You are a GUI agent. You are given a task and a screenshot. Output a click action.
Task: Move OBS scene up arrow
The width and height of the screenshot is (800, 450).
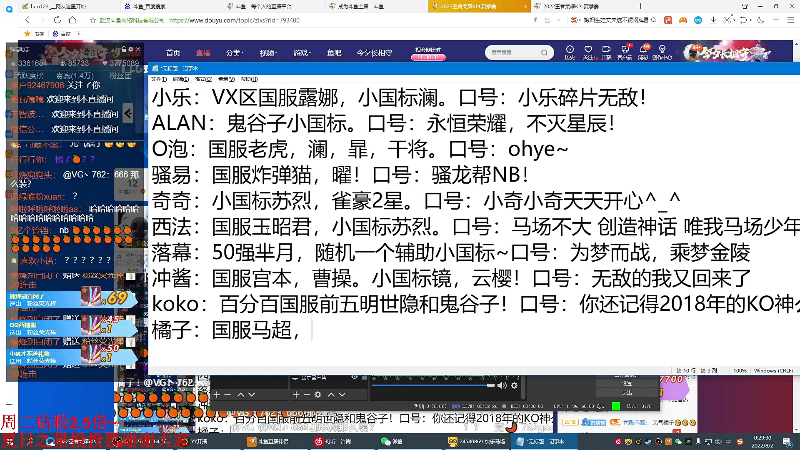[x=240, y=394]
